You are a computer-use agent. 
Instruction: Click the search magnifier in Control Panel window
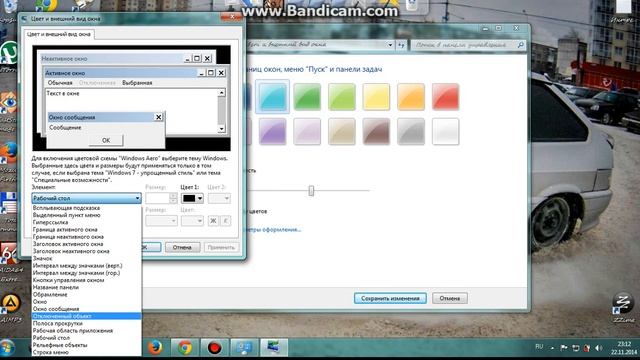pos(520,45)
